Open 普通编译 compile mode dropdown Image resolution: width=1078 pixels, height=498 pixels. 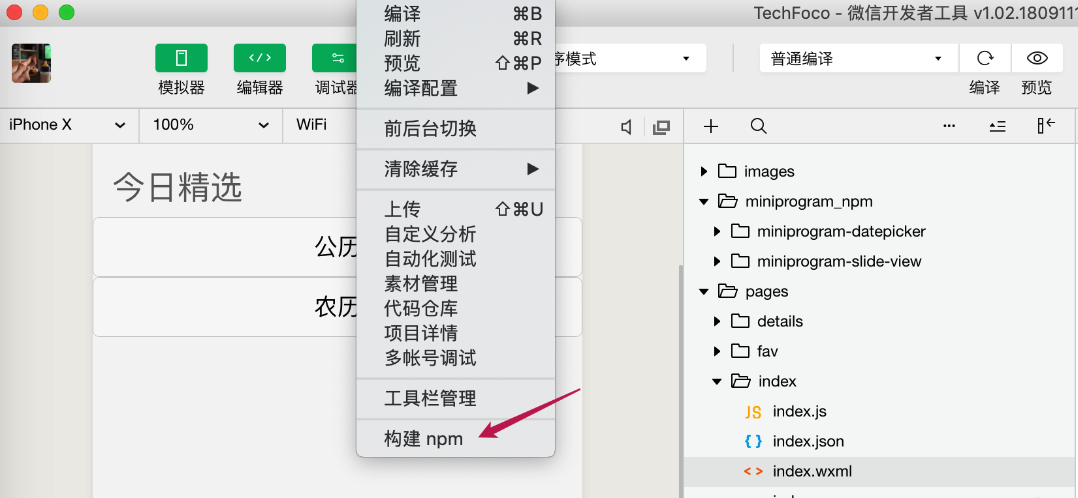pos(857,59)
